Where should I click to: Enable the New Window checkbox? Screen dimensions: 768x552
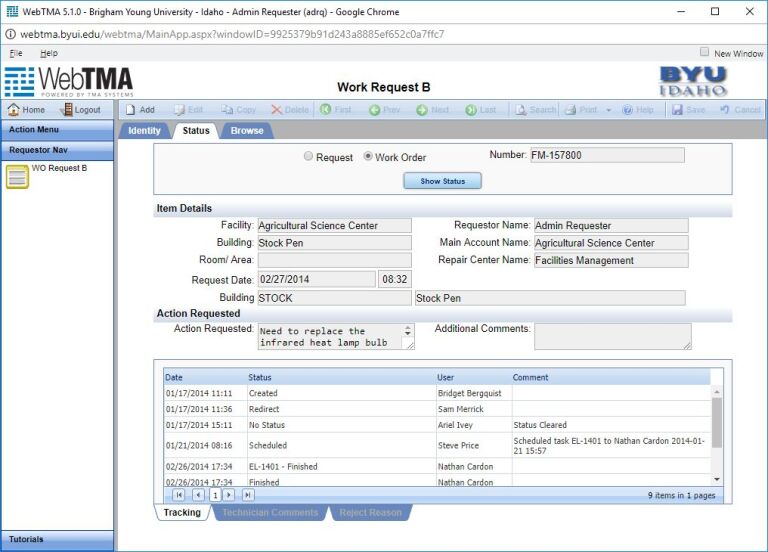click(704, 51)
